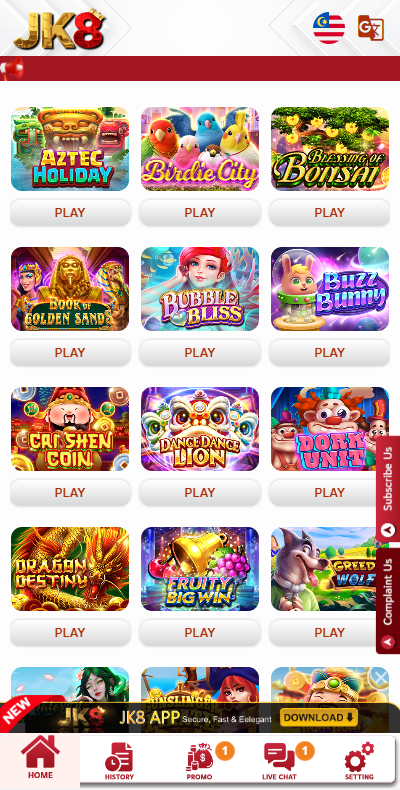The height and width of the screenshot is (790, 400).
Task: Open the Malaysia flag language selector
Action: pos(329,28)
